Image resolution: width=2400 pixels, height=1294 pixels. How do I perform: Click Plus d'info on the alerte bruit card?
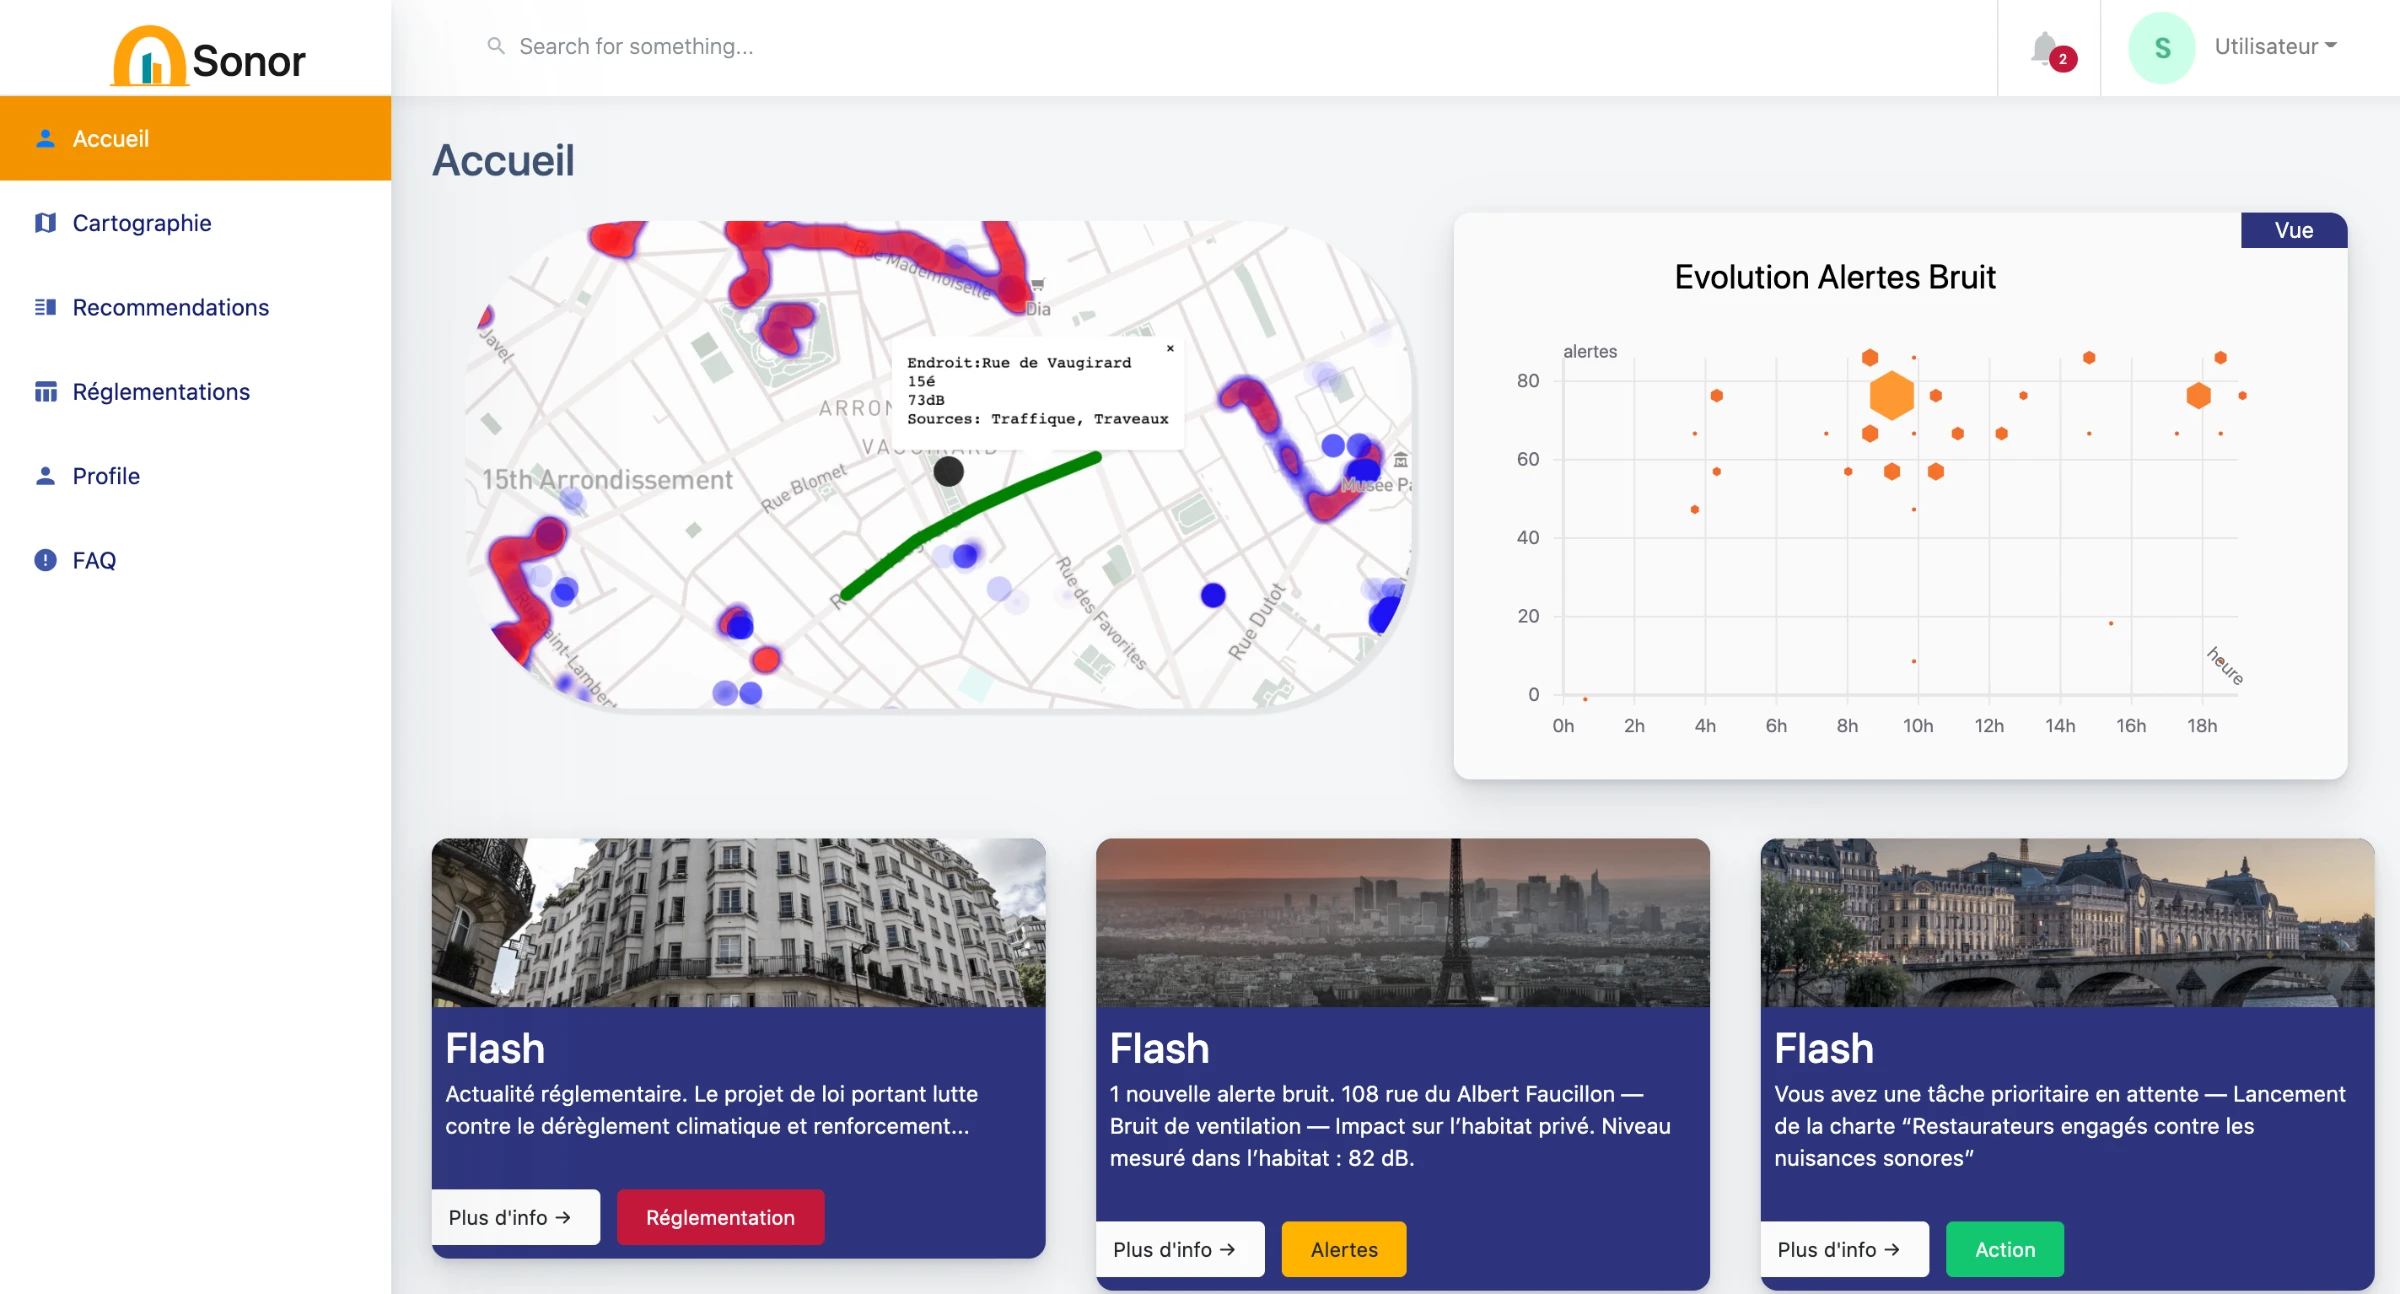[x=1180, y=1249]
